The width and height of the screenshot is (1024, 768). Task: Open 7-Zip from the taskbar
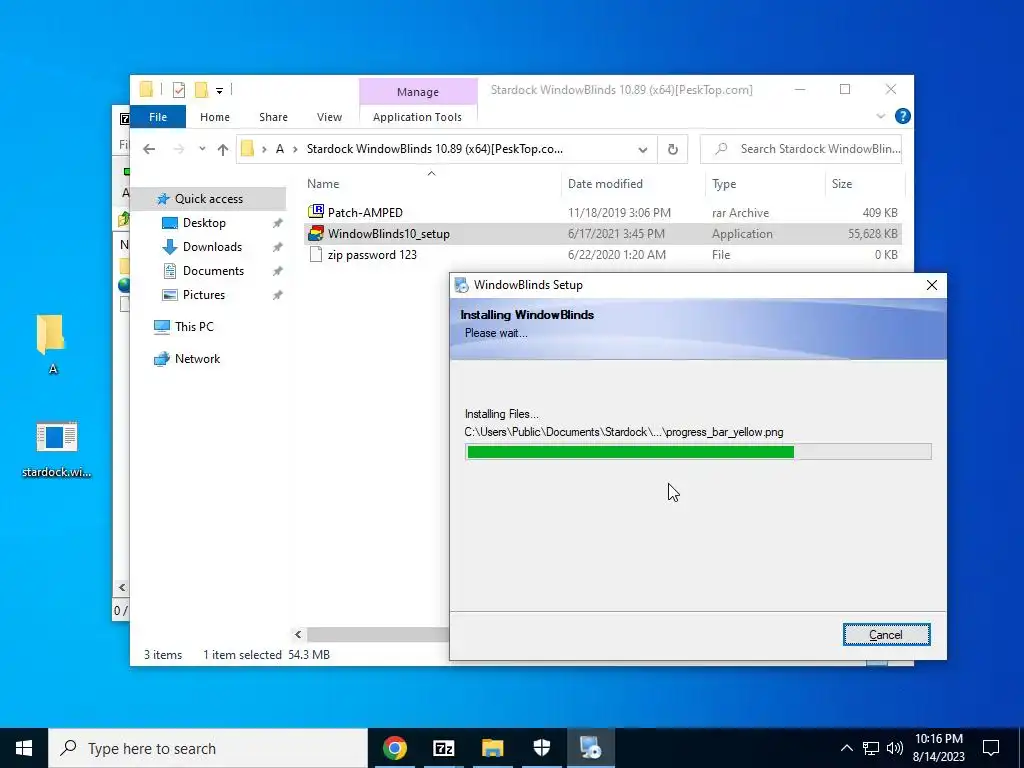pos(443,748)
